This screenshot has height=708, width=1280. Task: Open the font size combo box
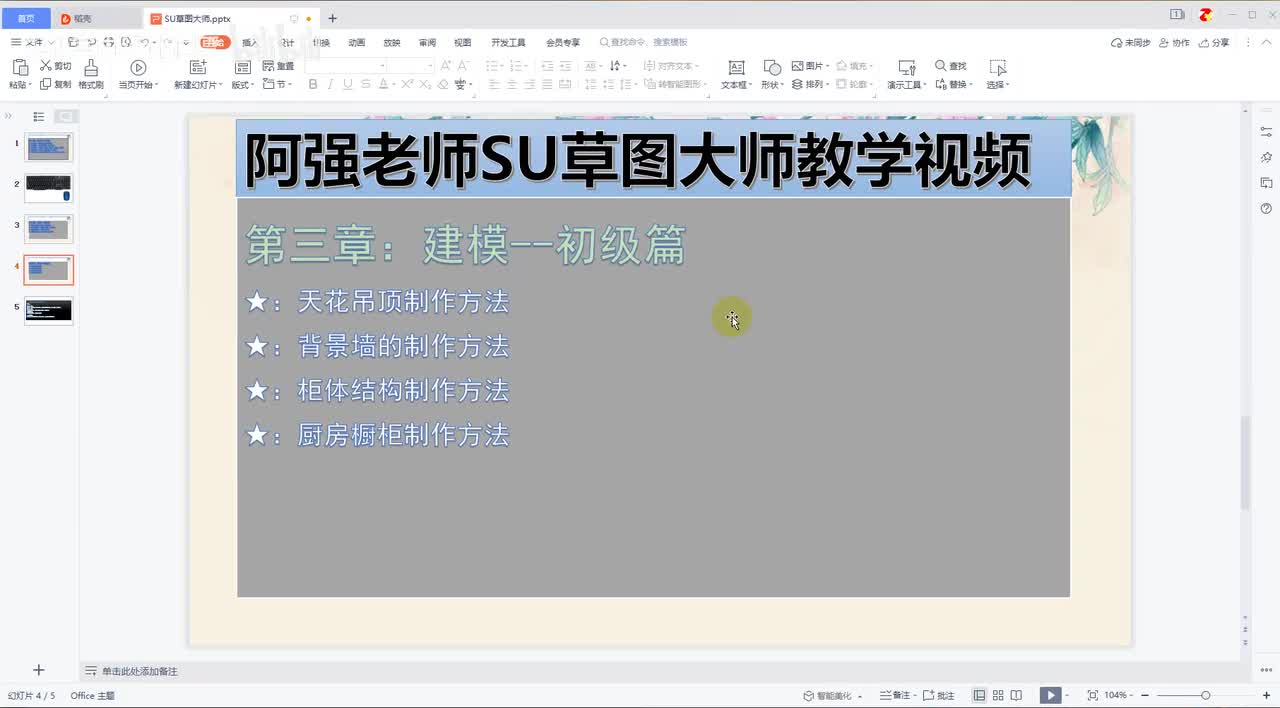tap(412, 66)
